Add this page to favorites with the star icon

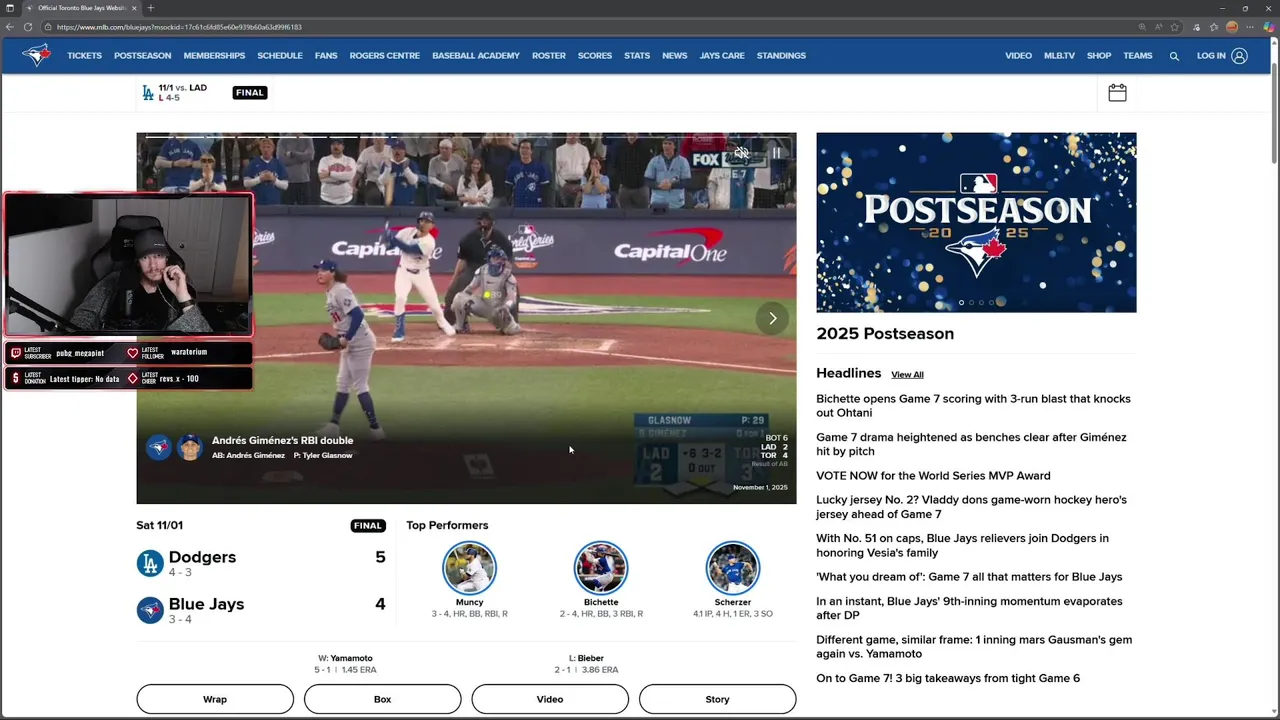(1175, 27)
